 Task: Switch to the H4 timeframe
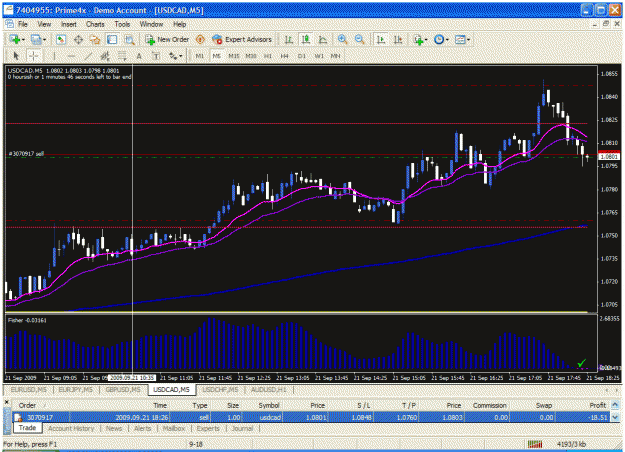[284, 56]
